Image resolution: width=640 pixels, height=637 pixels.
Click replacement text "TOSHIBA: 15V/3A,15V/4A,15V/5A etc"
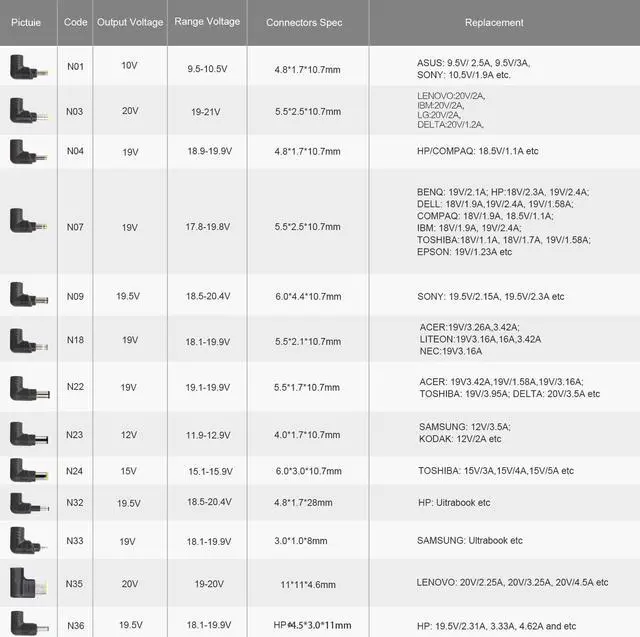click(x=496, y=471)
